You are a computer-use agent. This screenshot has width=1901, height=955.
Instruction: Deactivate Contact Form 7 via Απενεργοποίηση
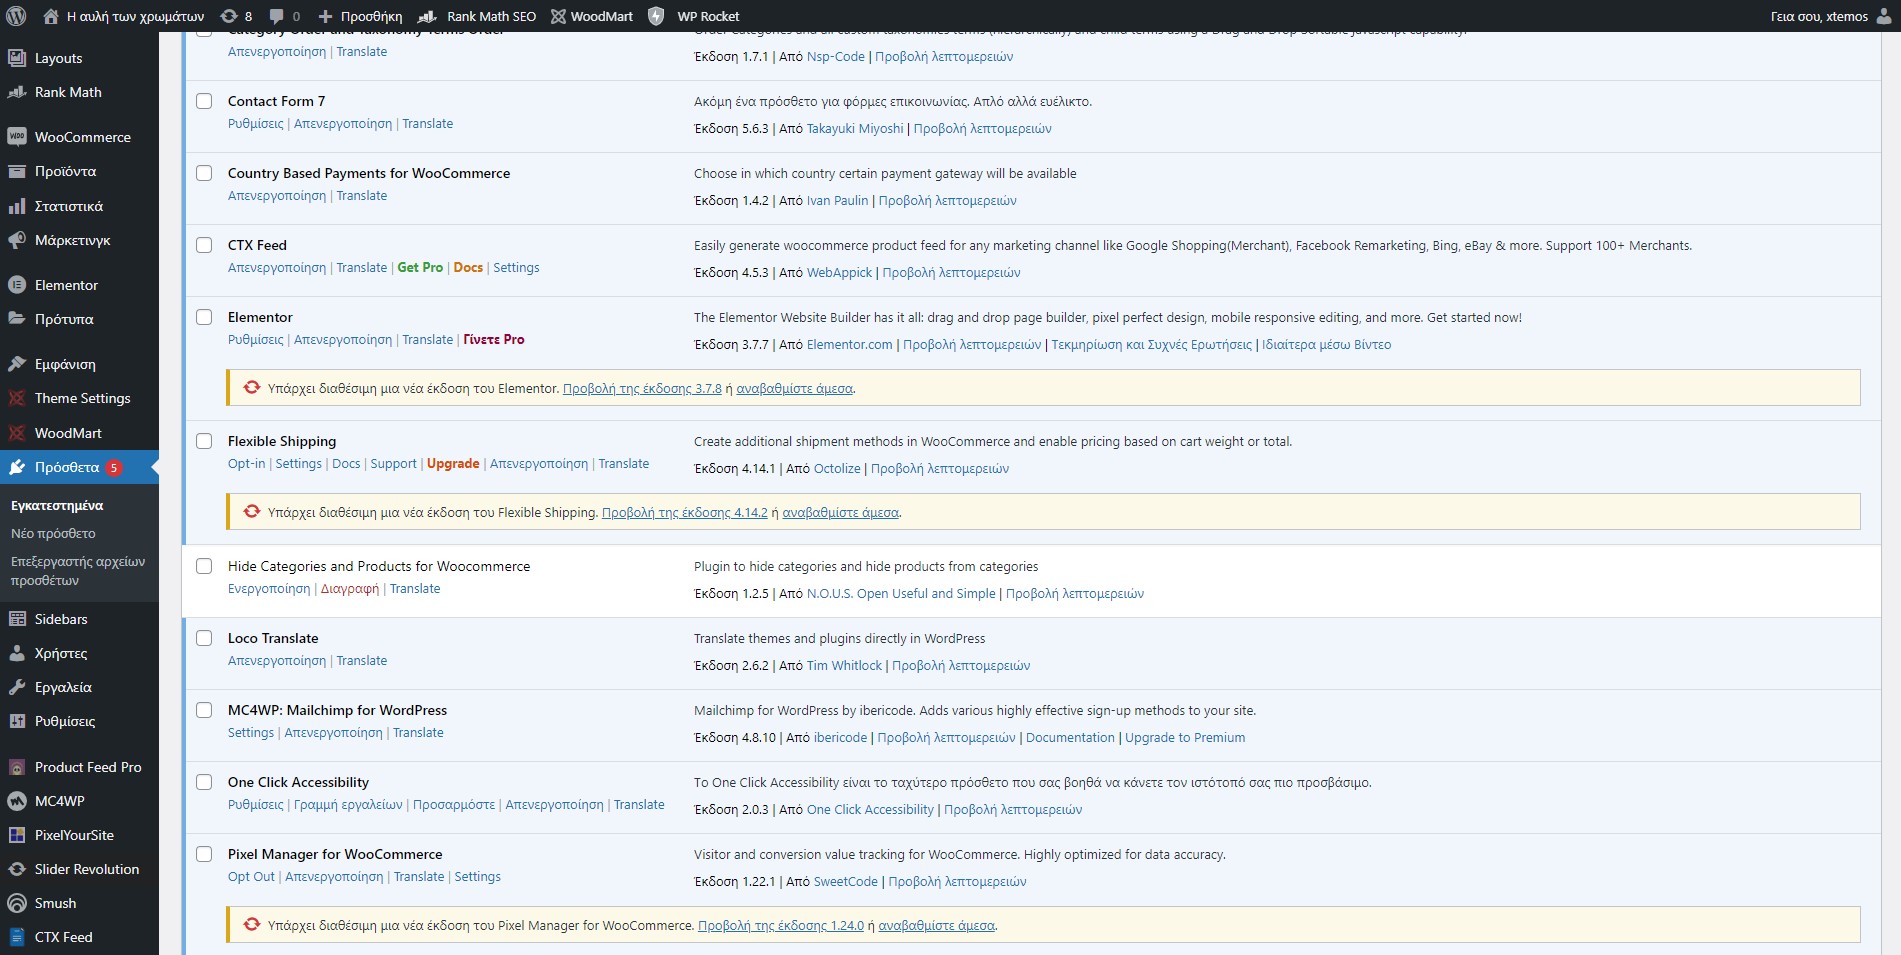tap(343, 124)
